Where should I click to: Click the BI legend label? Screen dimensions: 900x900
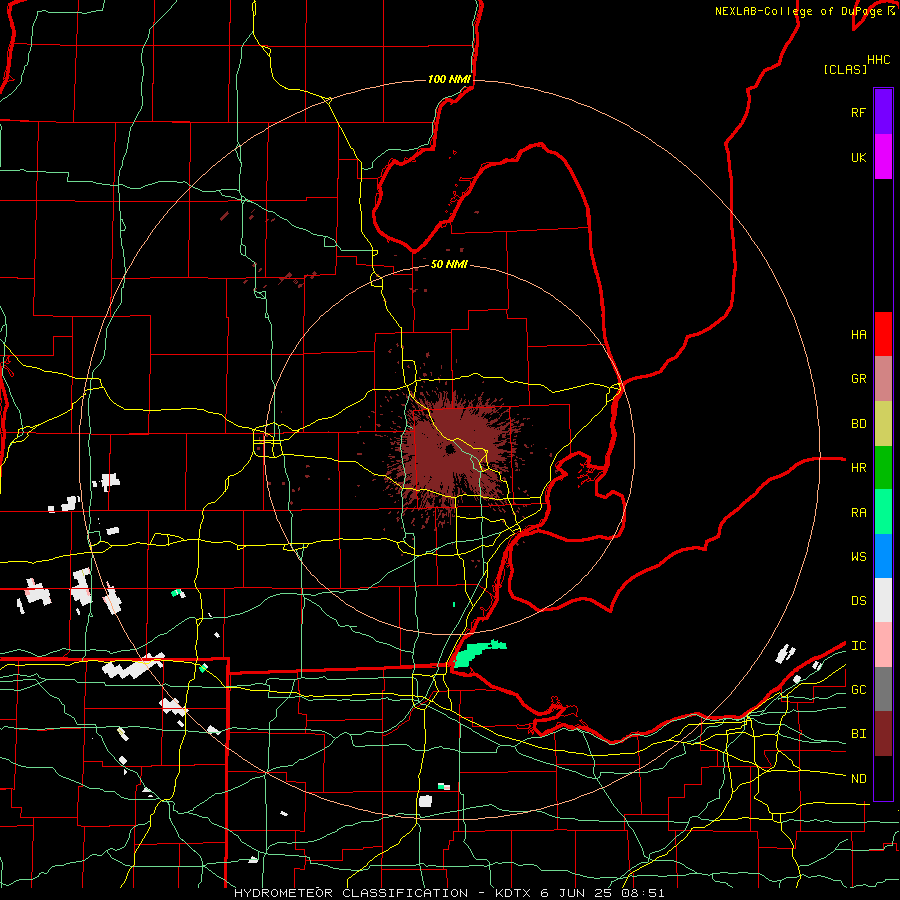858,734
